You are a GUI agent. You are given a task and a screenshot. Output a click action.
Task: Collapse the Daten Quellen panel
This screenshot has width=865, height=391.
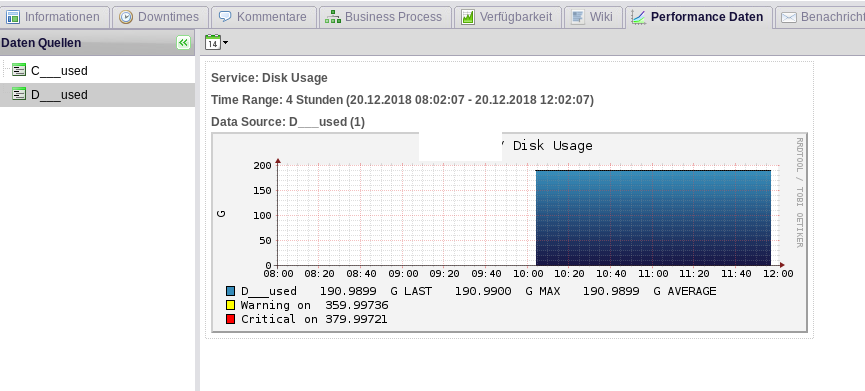[183, 42]
